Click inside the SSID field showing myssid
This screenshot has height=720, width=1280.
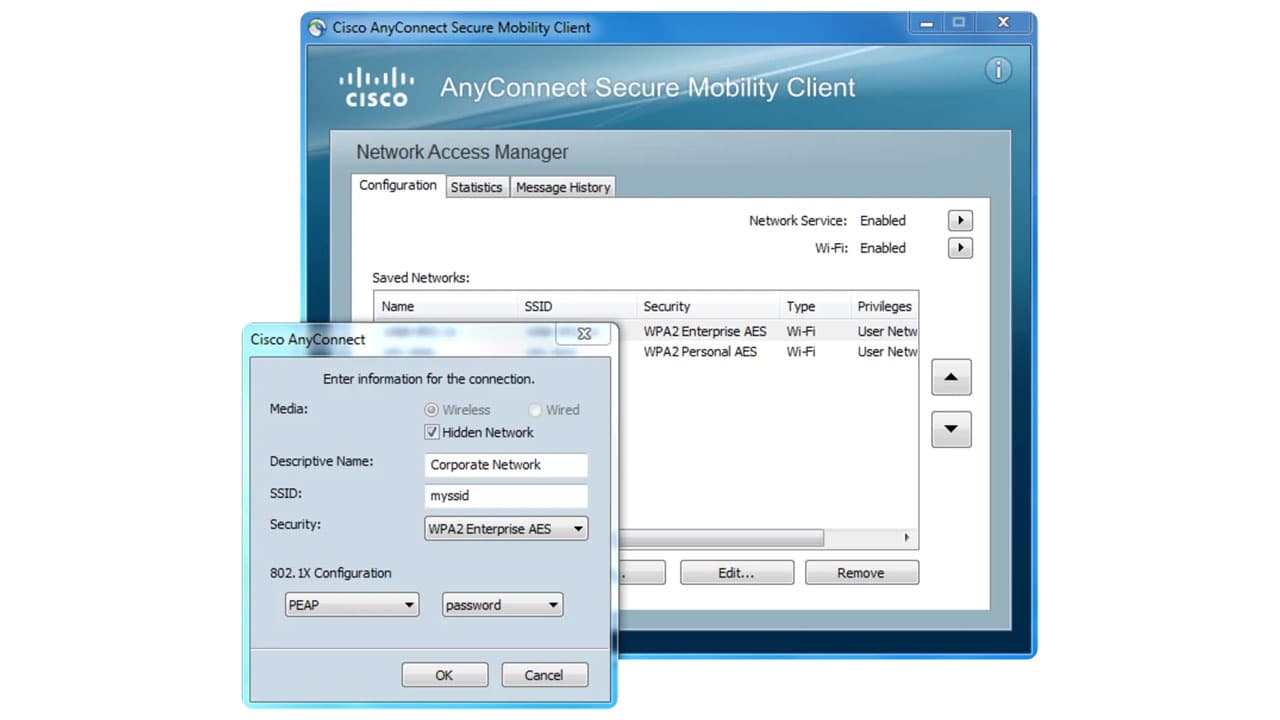[505, 496]
